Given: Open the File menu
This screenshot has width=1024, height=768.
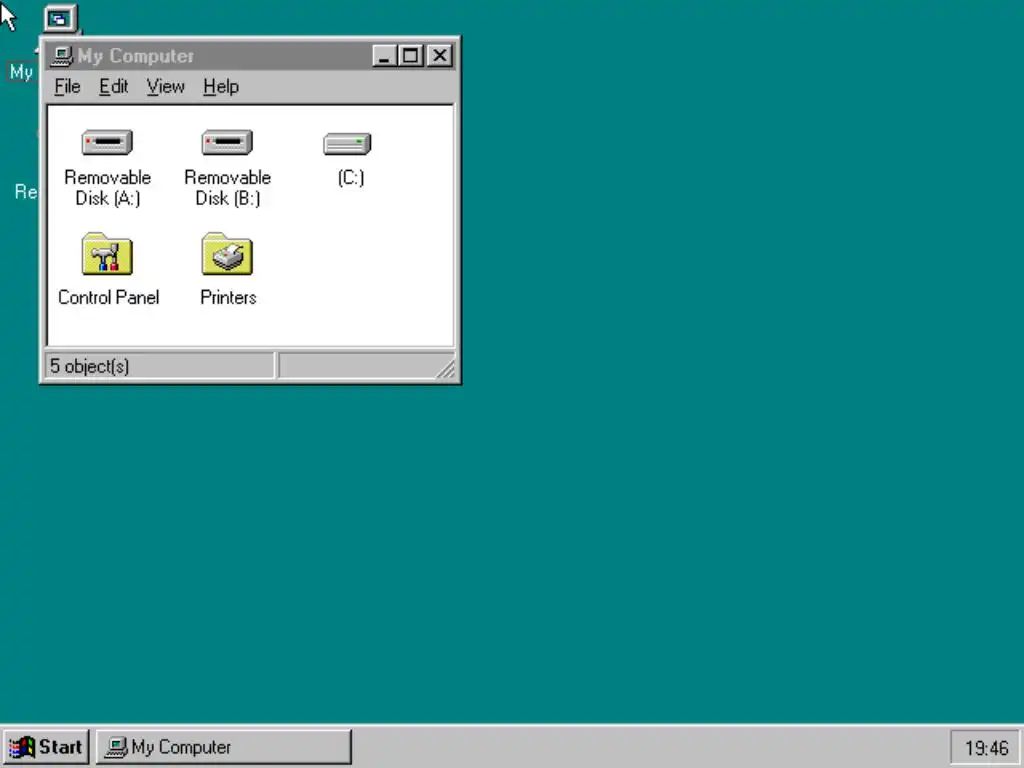Looking at the screenshot, I should [67, 86].
